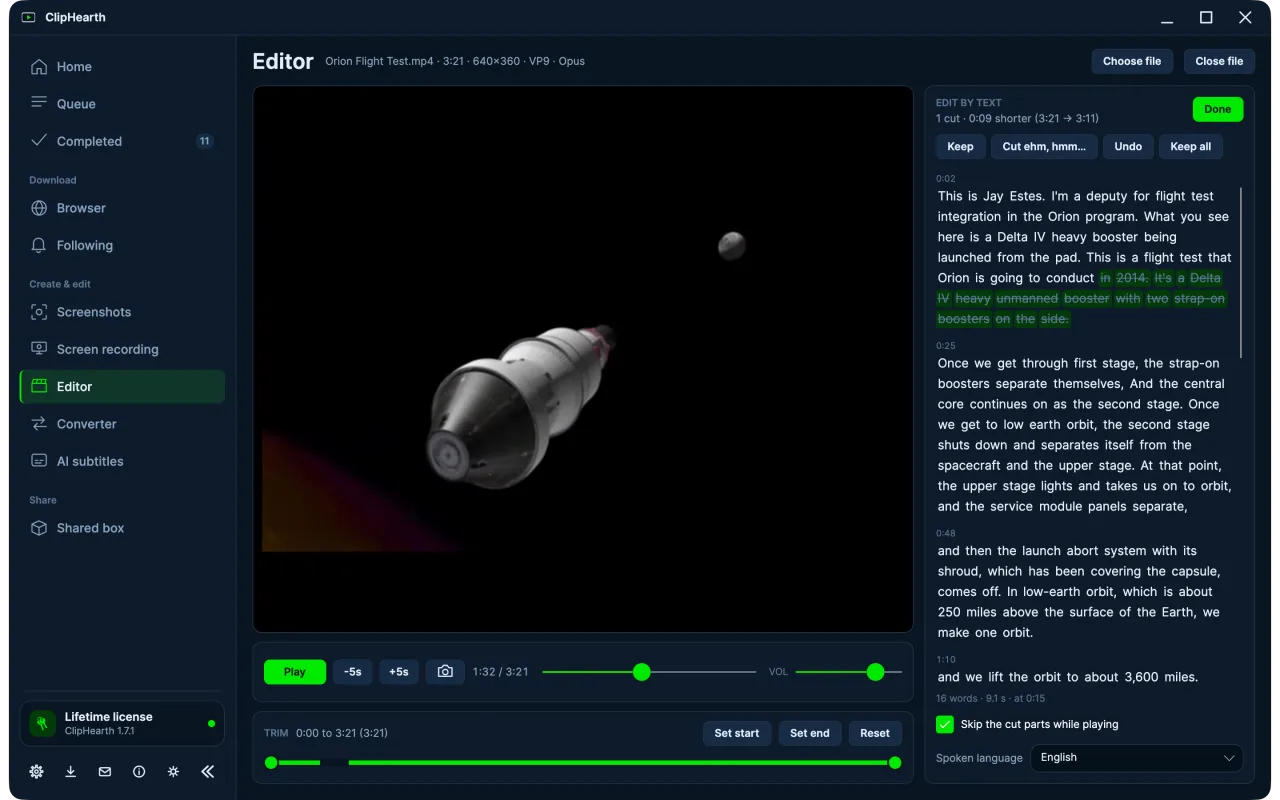Screen dimensions: 1280x800
Task: Click the Set start trim button
Action: pos(737,733)
